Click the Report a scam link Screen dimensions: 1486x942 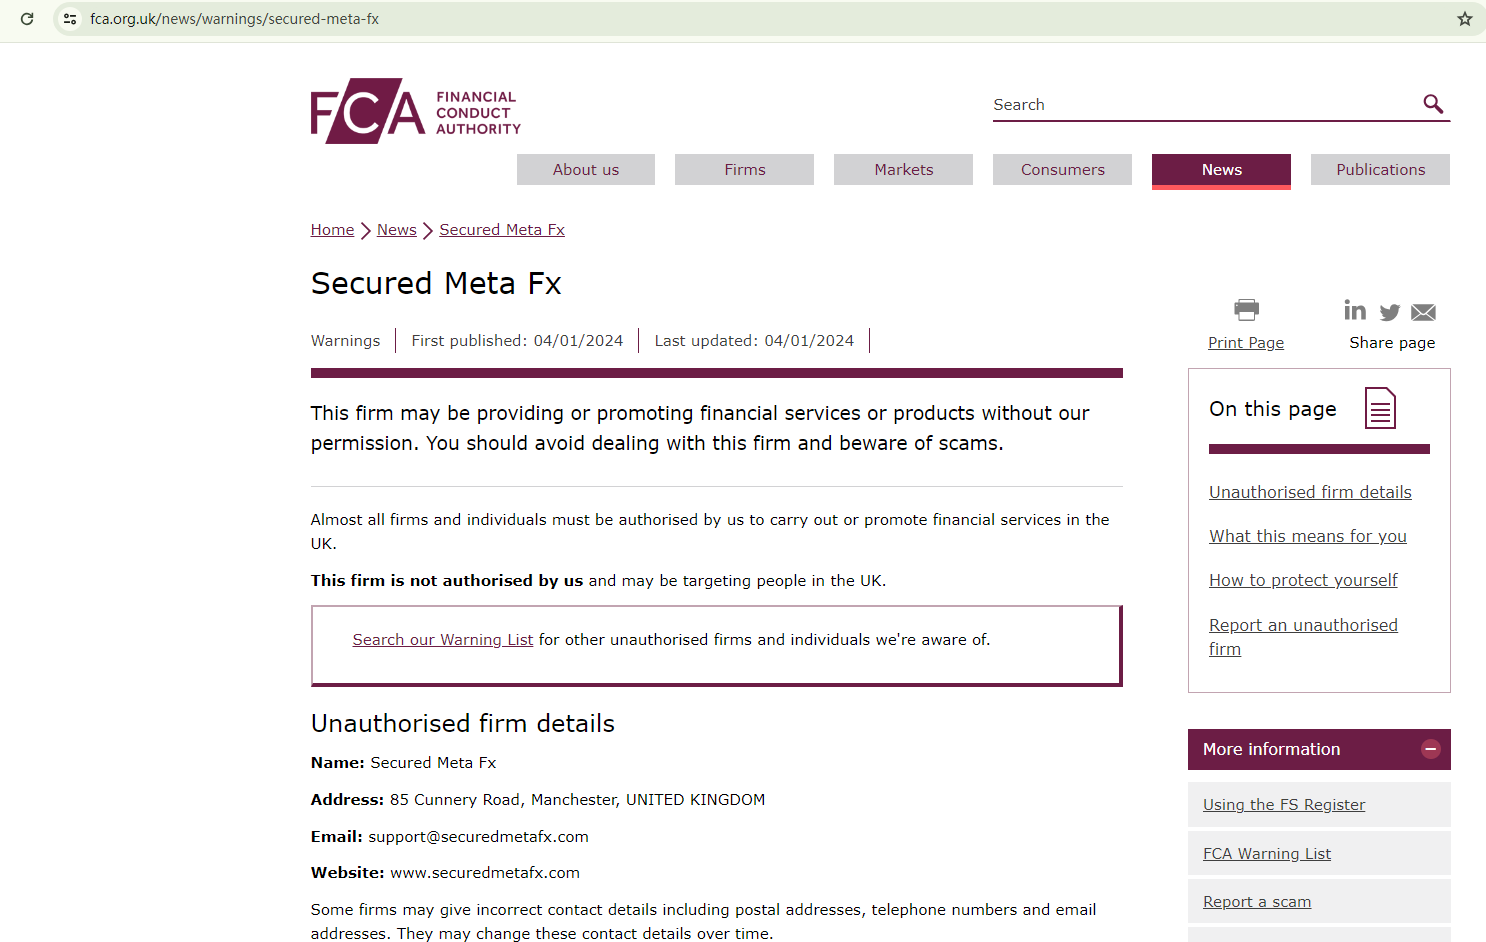click(1256, 902)
